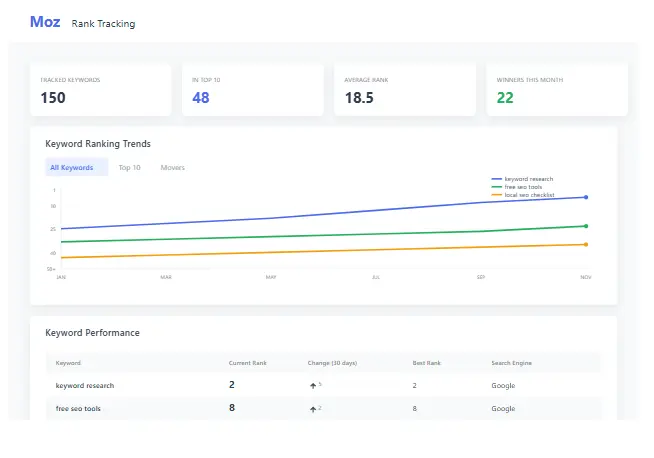Click the Keyword column header
654x458 pixels.
tap(68, 363)
